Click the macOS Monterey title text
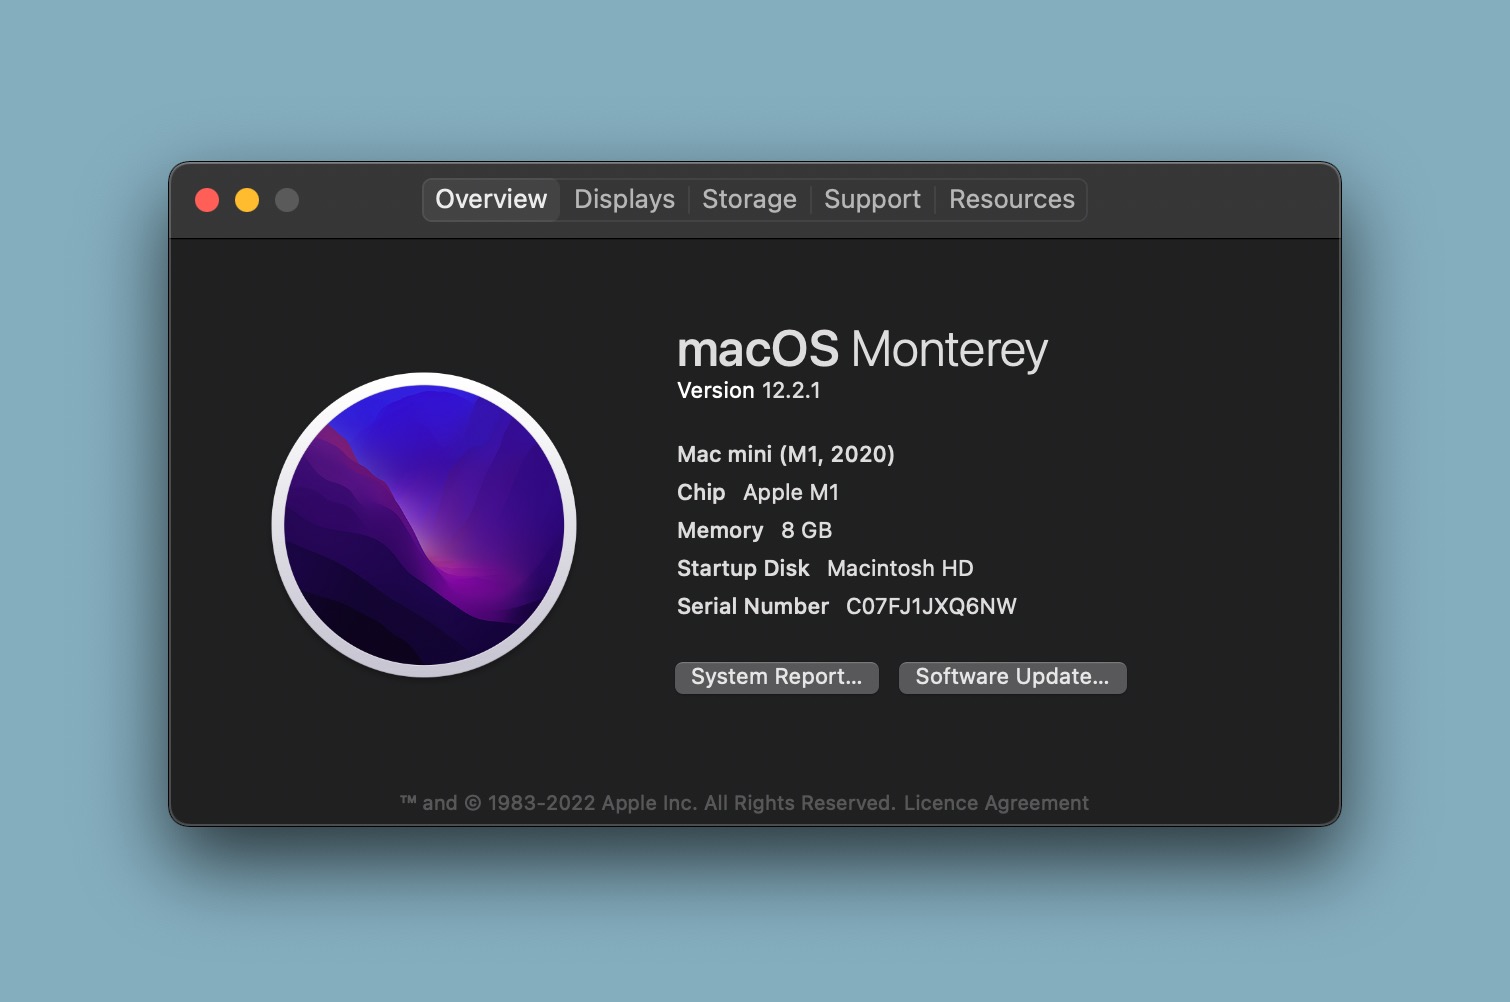Screen dimensions: 1510x1002 pyautogui.click(x=862, y=349)
